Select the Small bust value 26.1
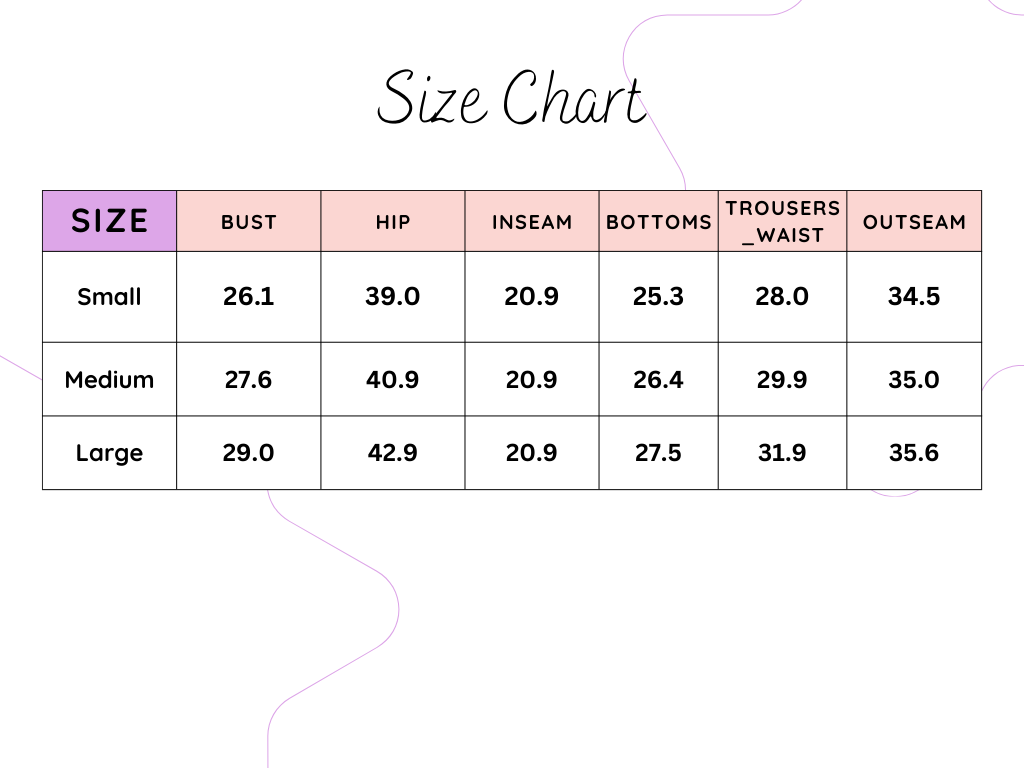 (248, 297)
